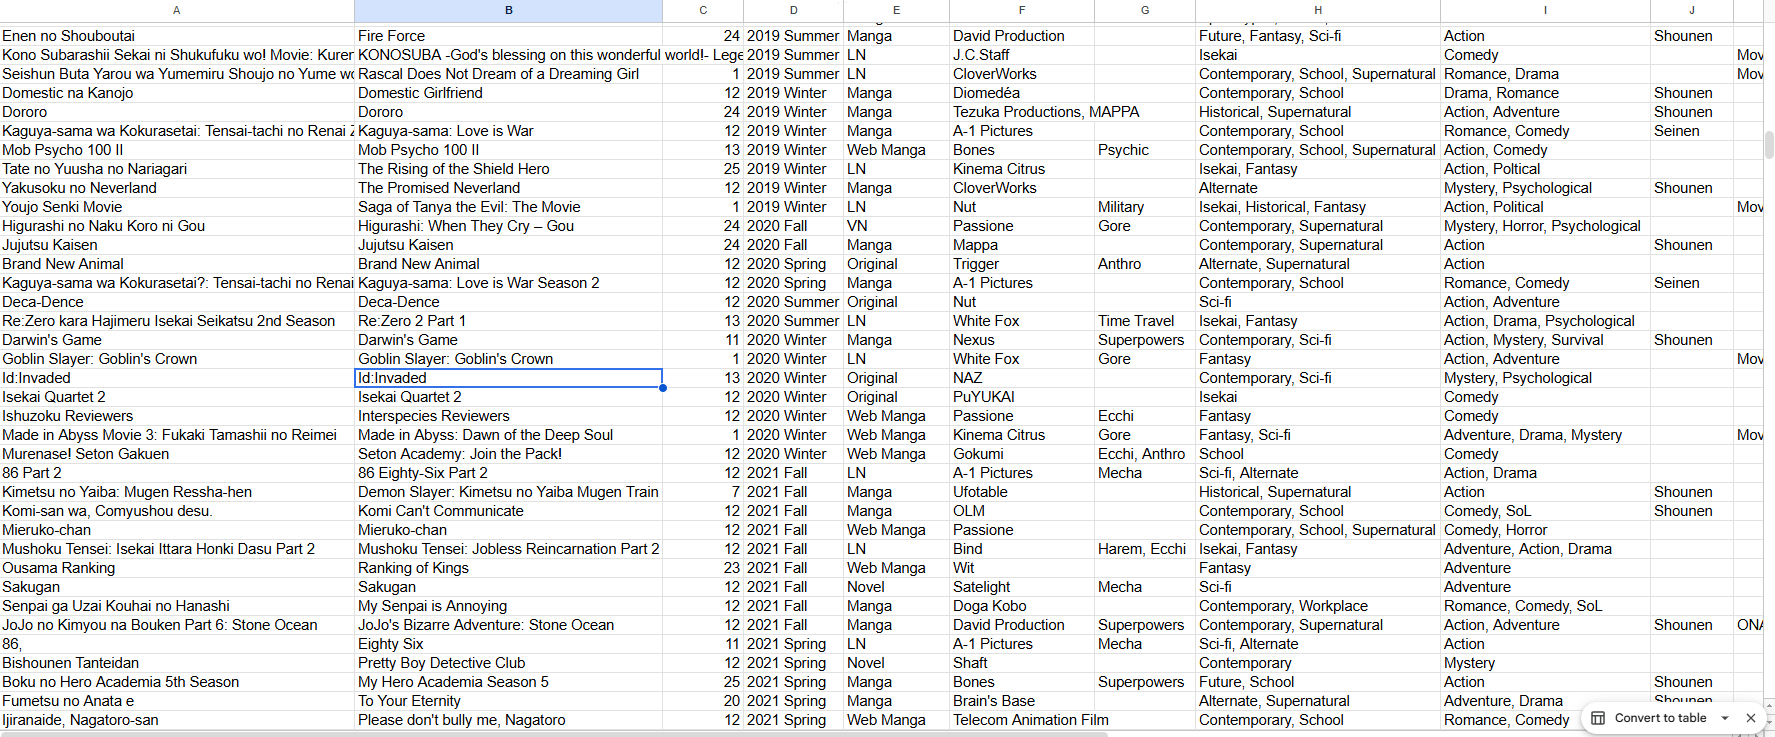The height and width of the screenshot is (737, 1775).
Task: Select 'Kaguya-sama: Love is War Season 2' cell
Action: click(508, 283)
